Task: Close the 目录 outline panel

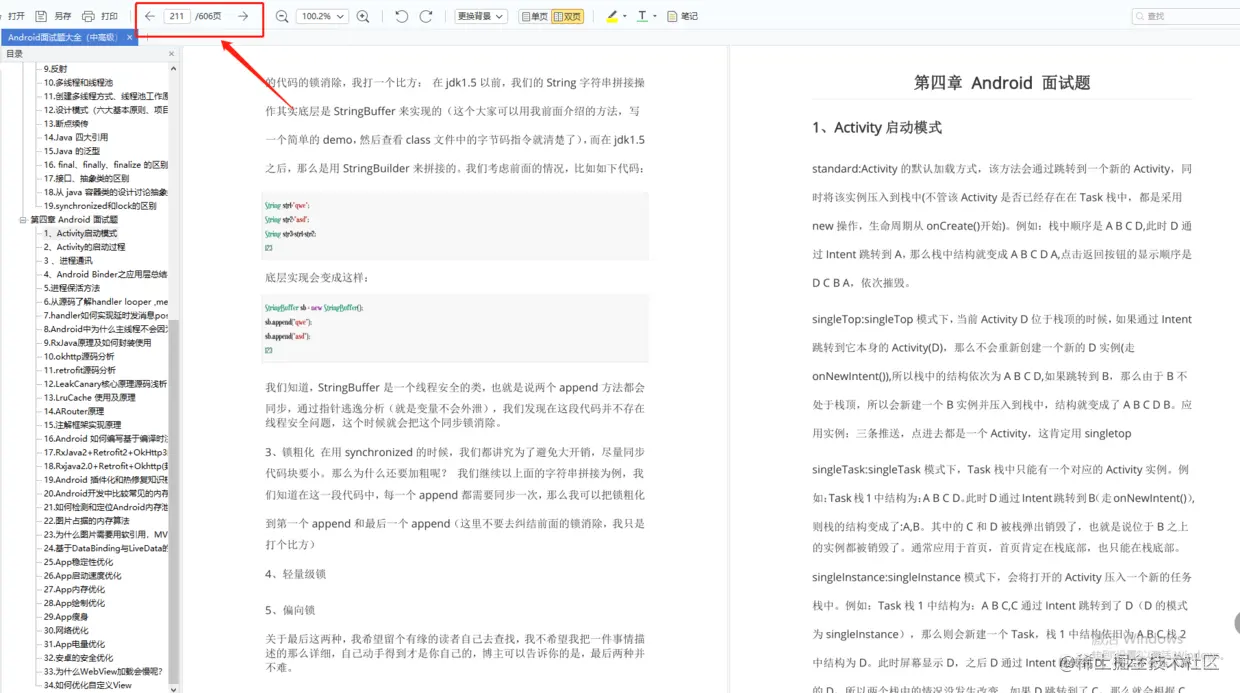Action: (172, 54)
